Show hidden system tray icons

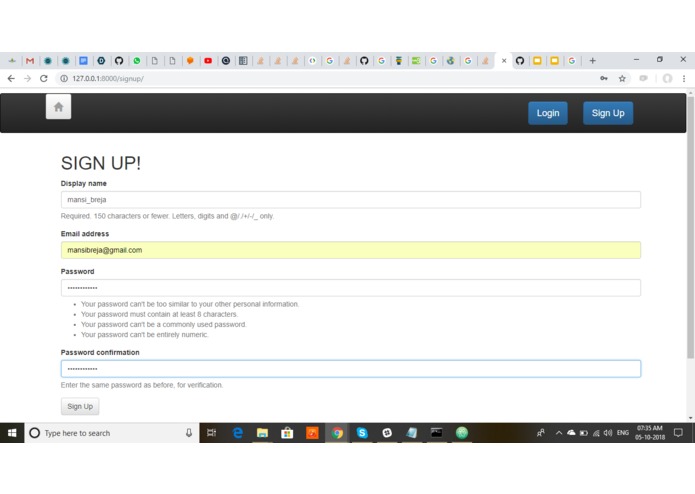point(559,433)
